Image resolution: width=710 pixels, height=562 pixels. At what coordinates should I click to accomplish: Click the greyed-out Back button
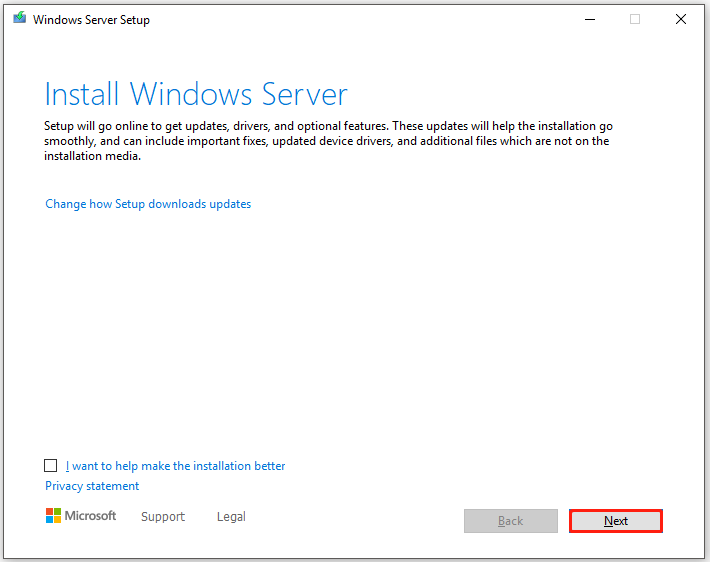point(511,521)
